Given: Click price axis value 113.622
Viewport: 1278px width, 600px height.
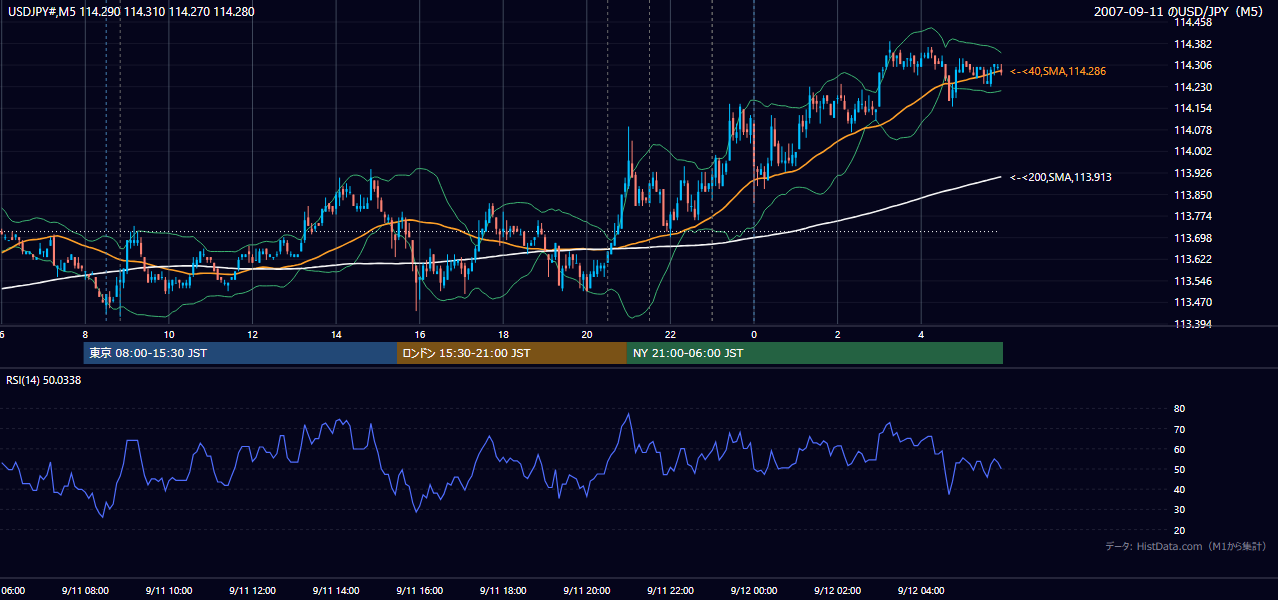Looking at the screenshot, I should [1192, 259].
